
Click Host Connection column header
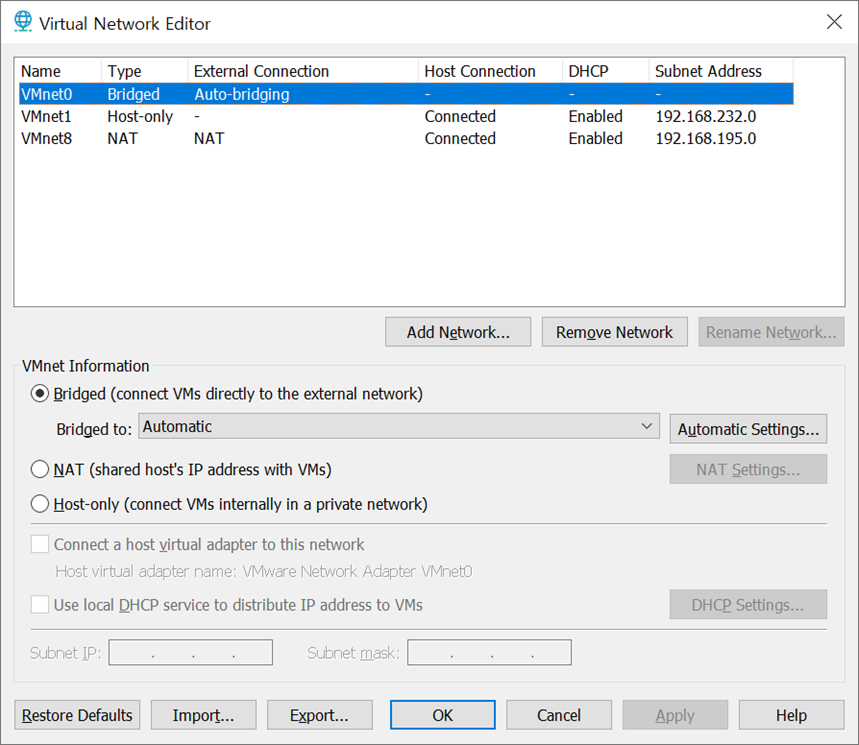coord(490,71)
